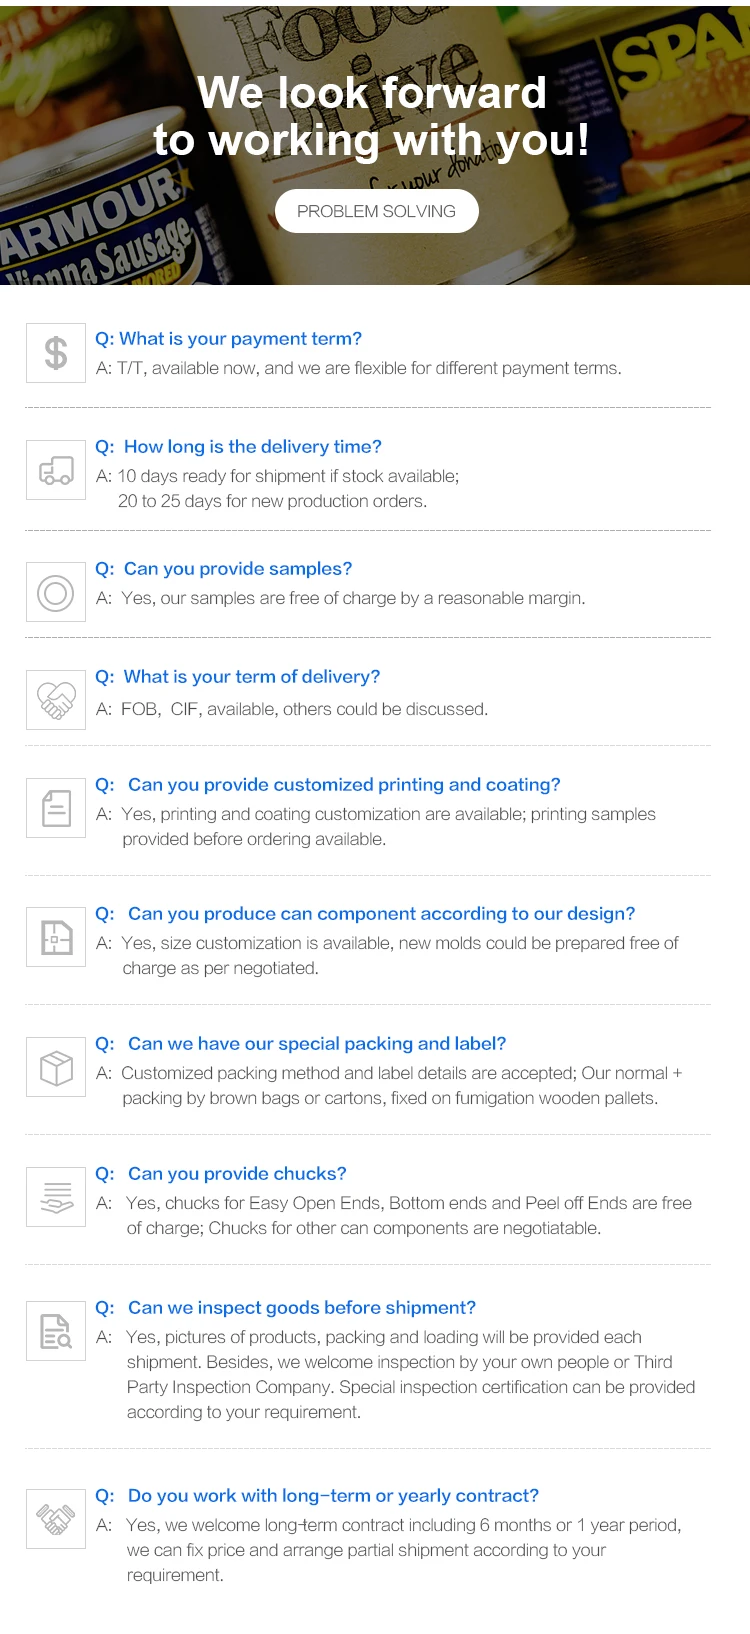
Task: Click the dollar sign payment icon
Action: pyautogui.click(x=56, y=353)
